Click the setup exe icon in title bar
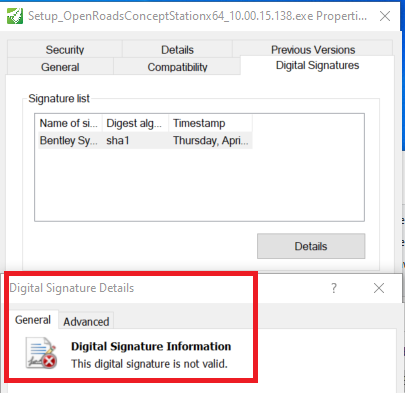 15,16
